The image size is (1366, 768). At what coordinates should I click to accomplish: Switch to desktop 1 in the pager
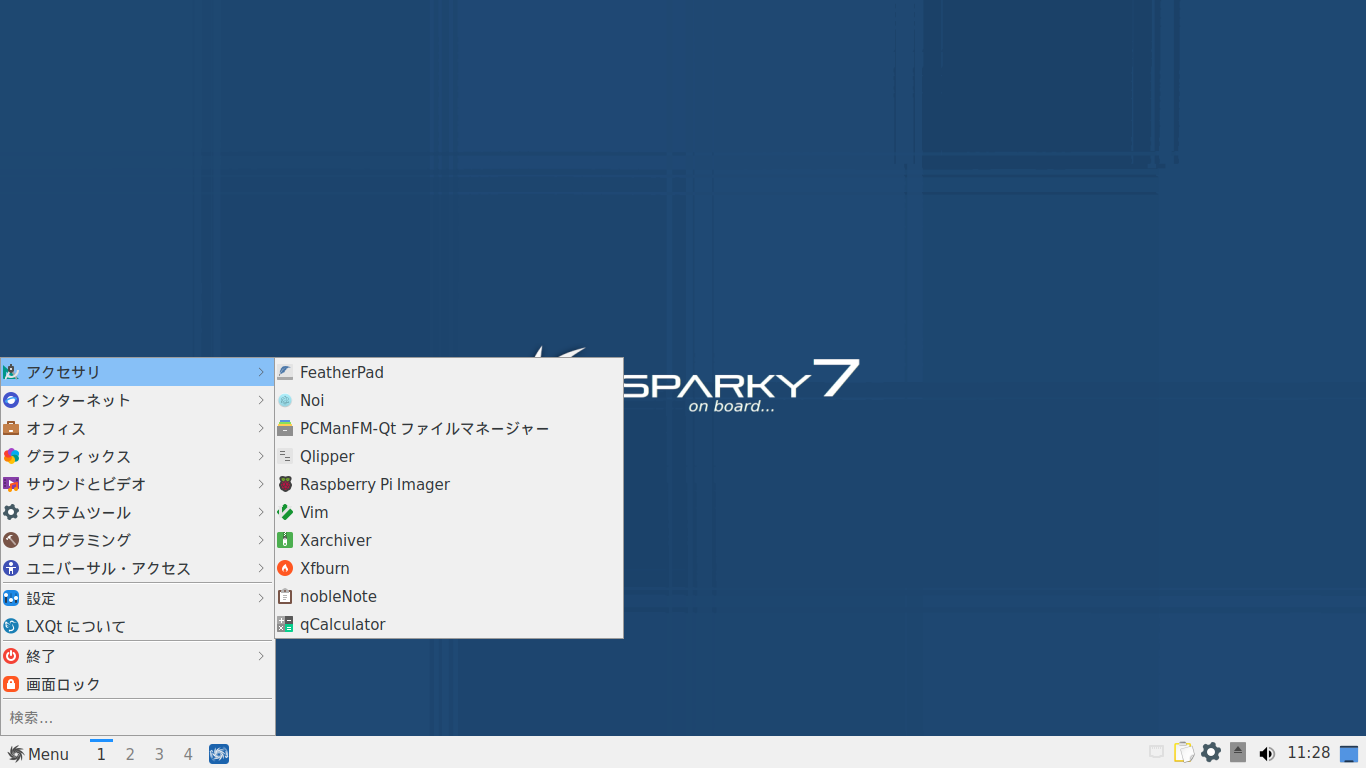101,754
